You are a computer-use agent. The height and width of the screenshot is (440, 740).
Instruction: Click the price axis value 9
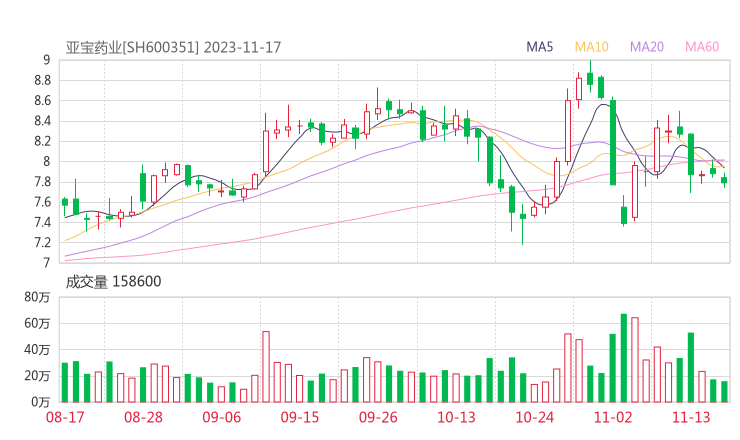[46, 60]
